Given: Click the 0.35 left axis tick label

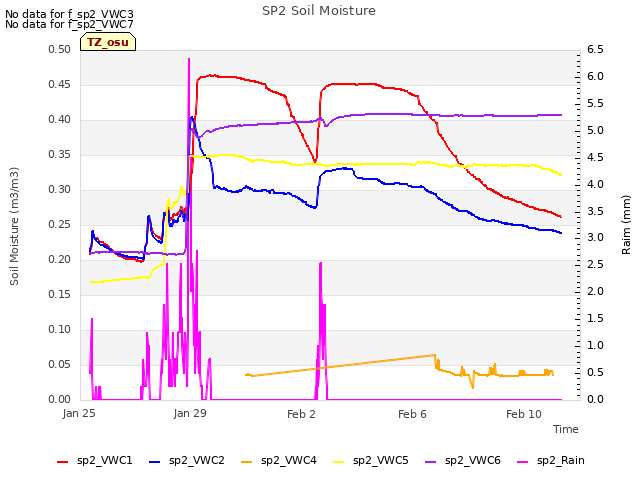Looking at the screenshot, I should click(60, 154).
